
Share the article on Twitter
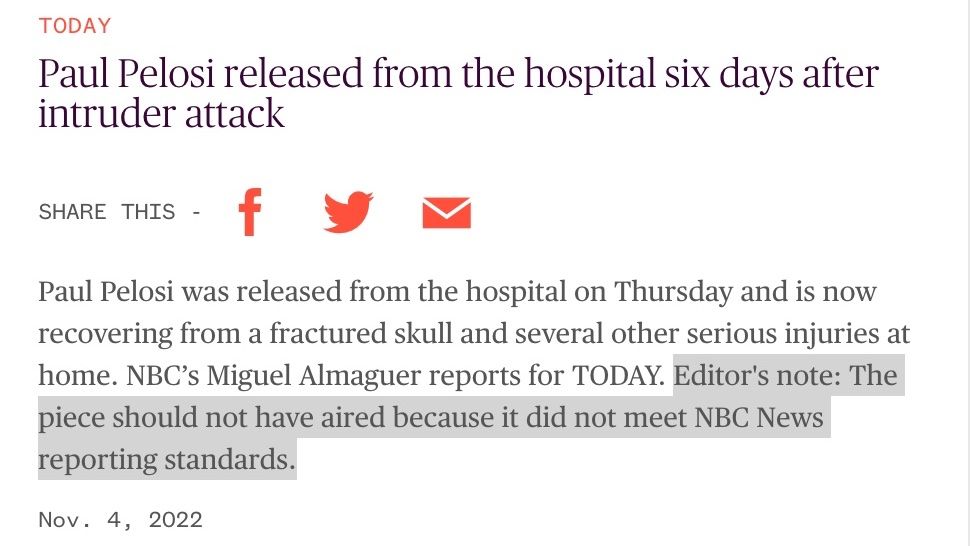[x=347, y=212]
